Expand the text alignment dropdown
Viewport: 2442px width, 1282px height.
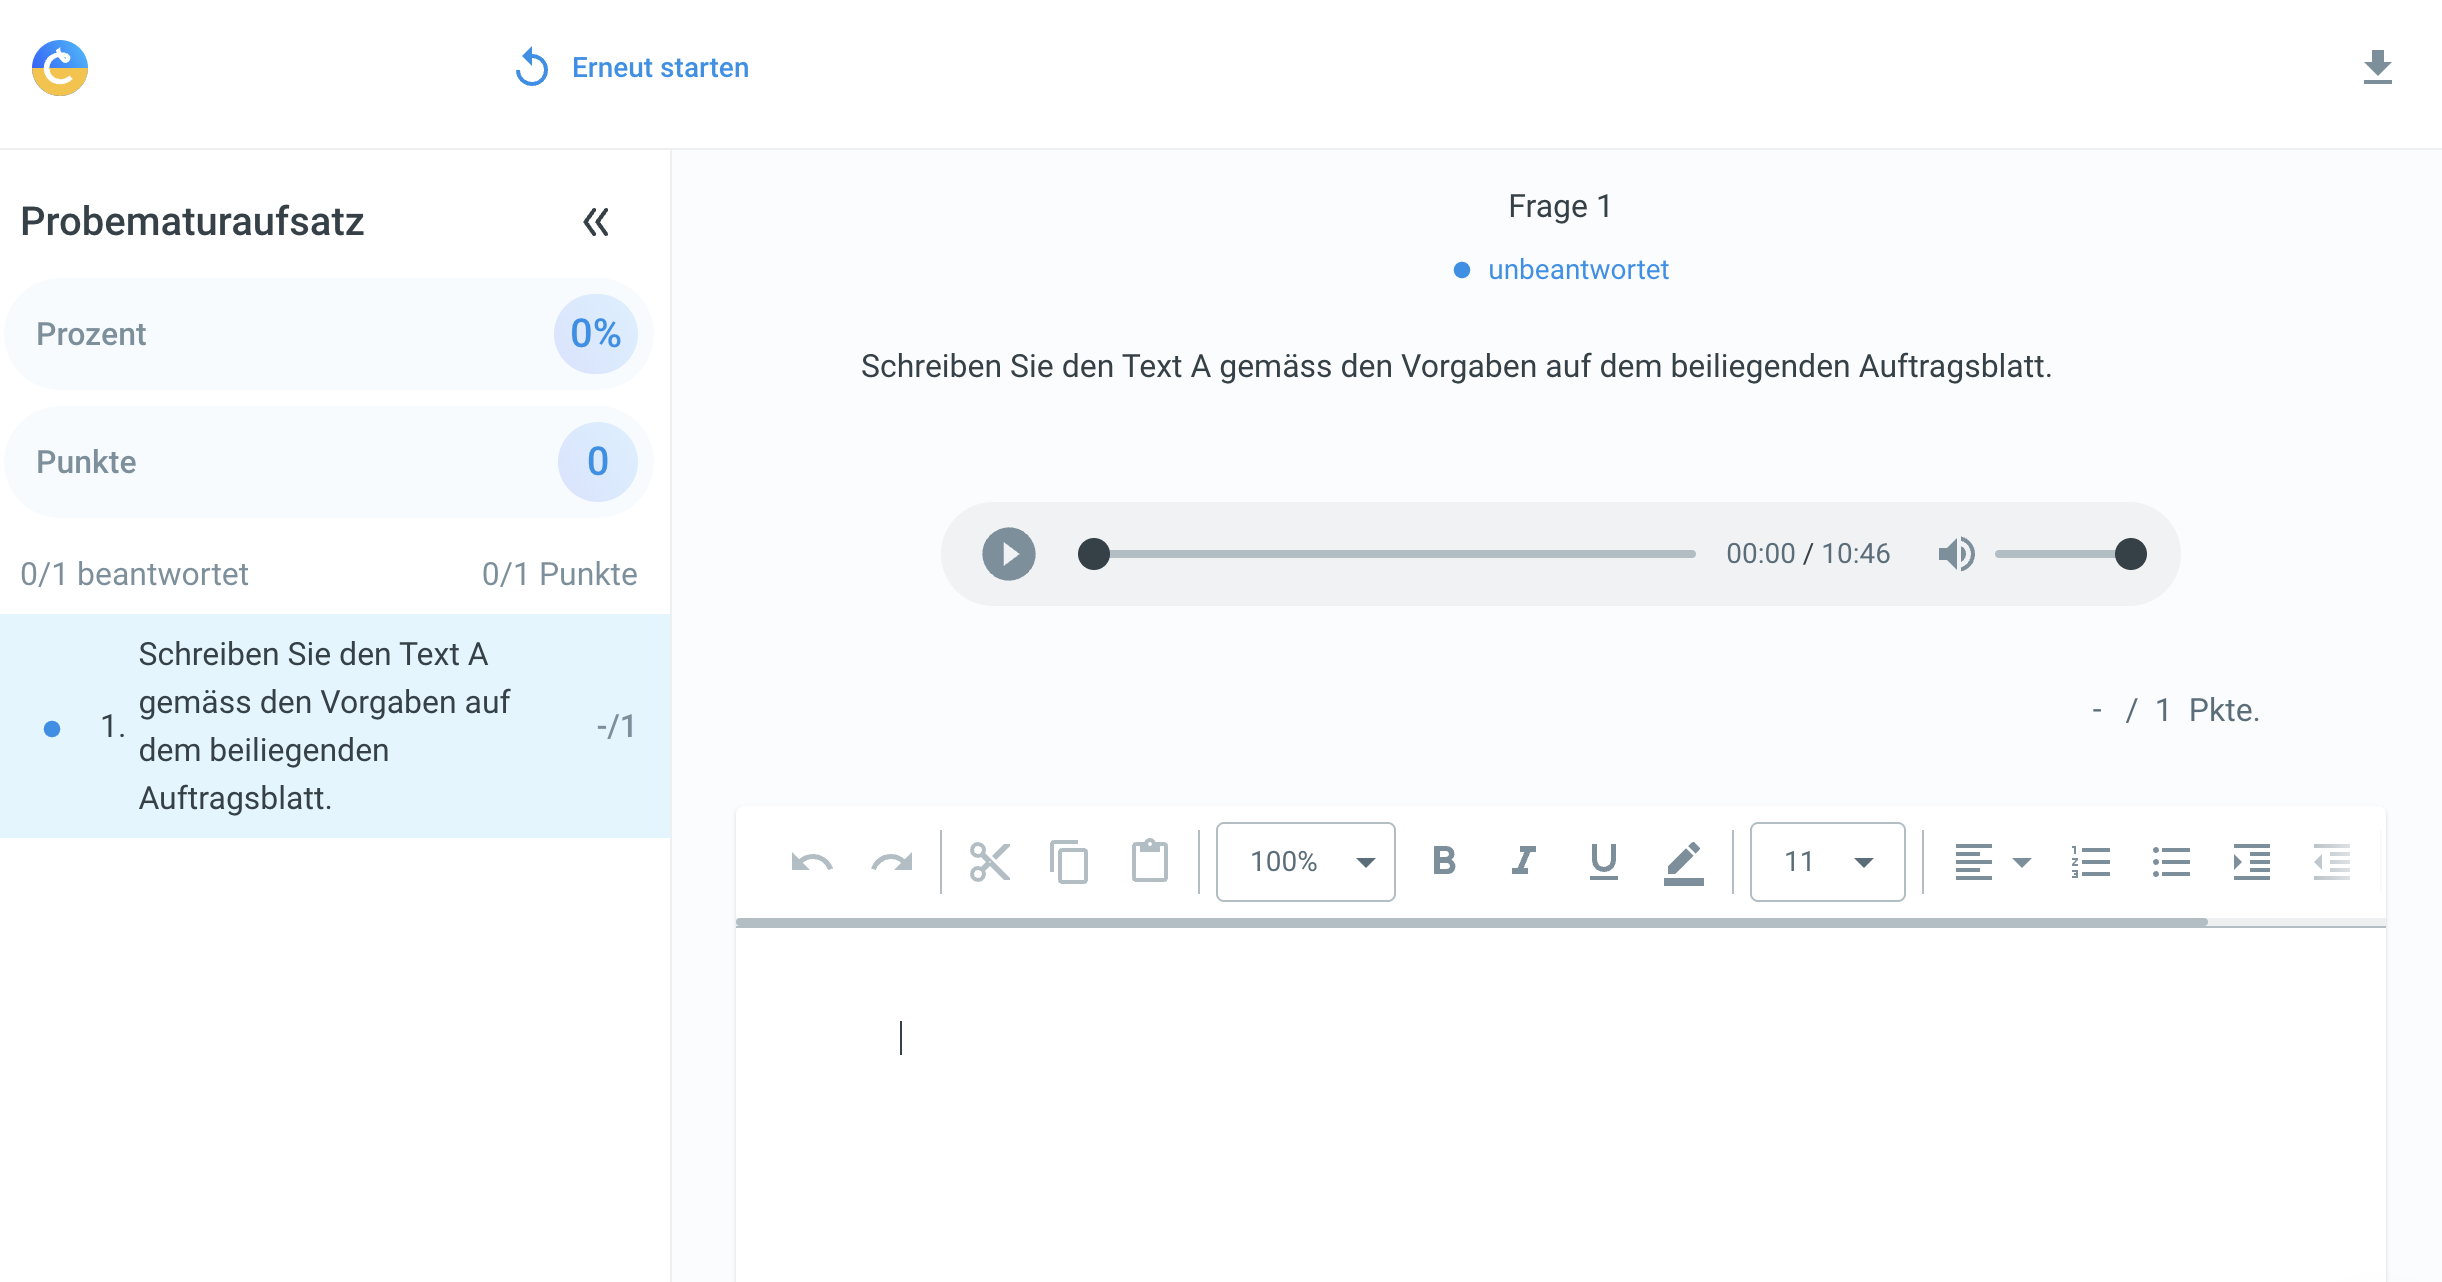click(x=2021, y=862)
